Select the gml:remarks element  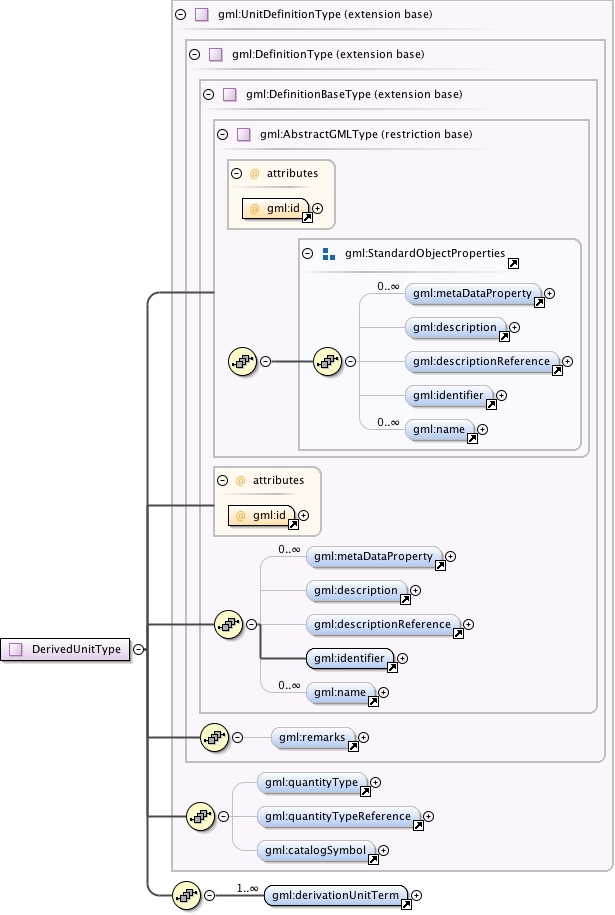point(313,738)
